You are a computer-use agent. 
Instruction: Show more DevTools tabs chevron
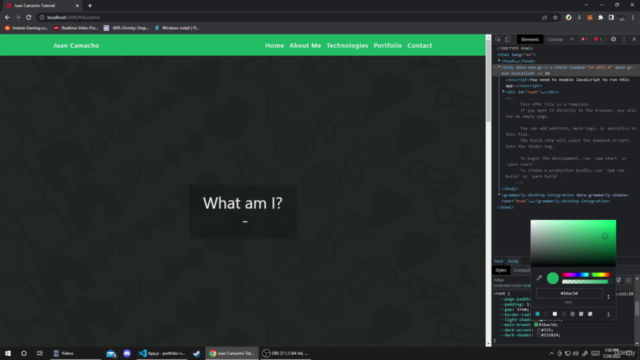[572, 39]
